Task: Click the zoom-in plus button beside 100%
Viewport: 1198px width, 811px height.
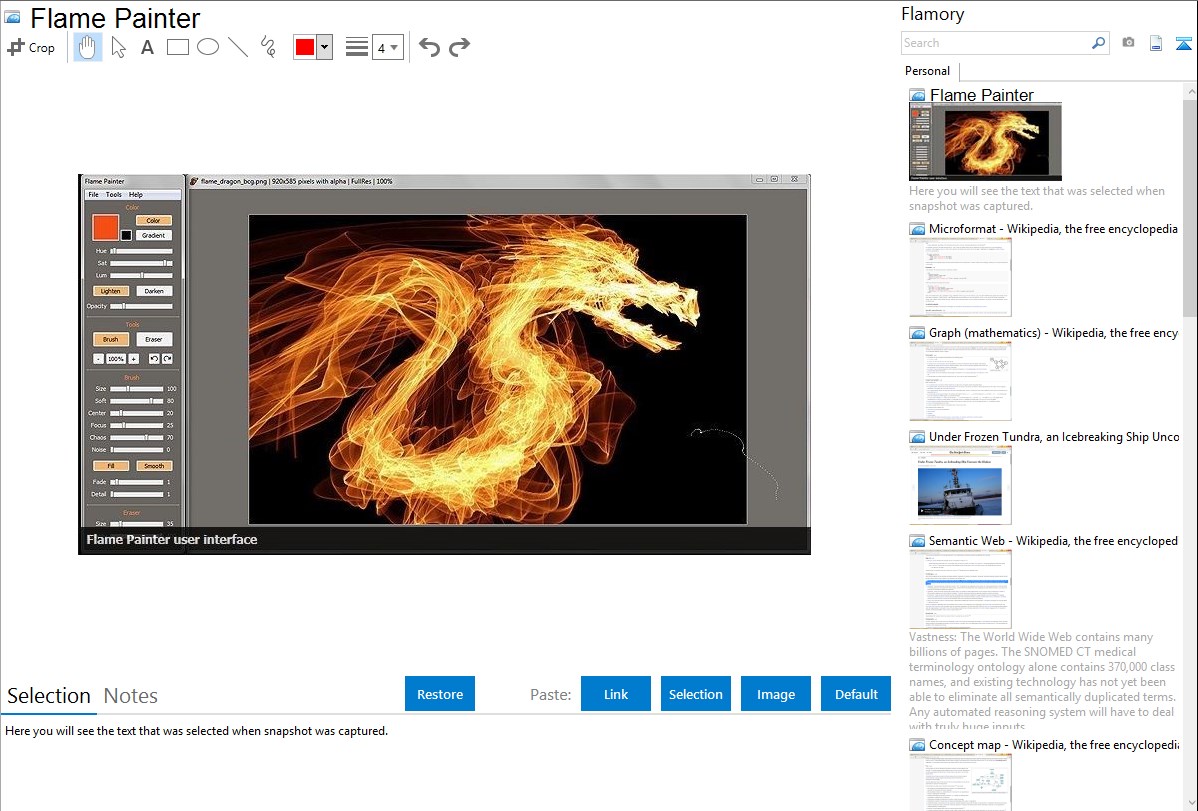Action: (x=134, y=358)
